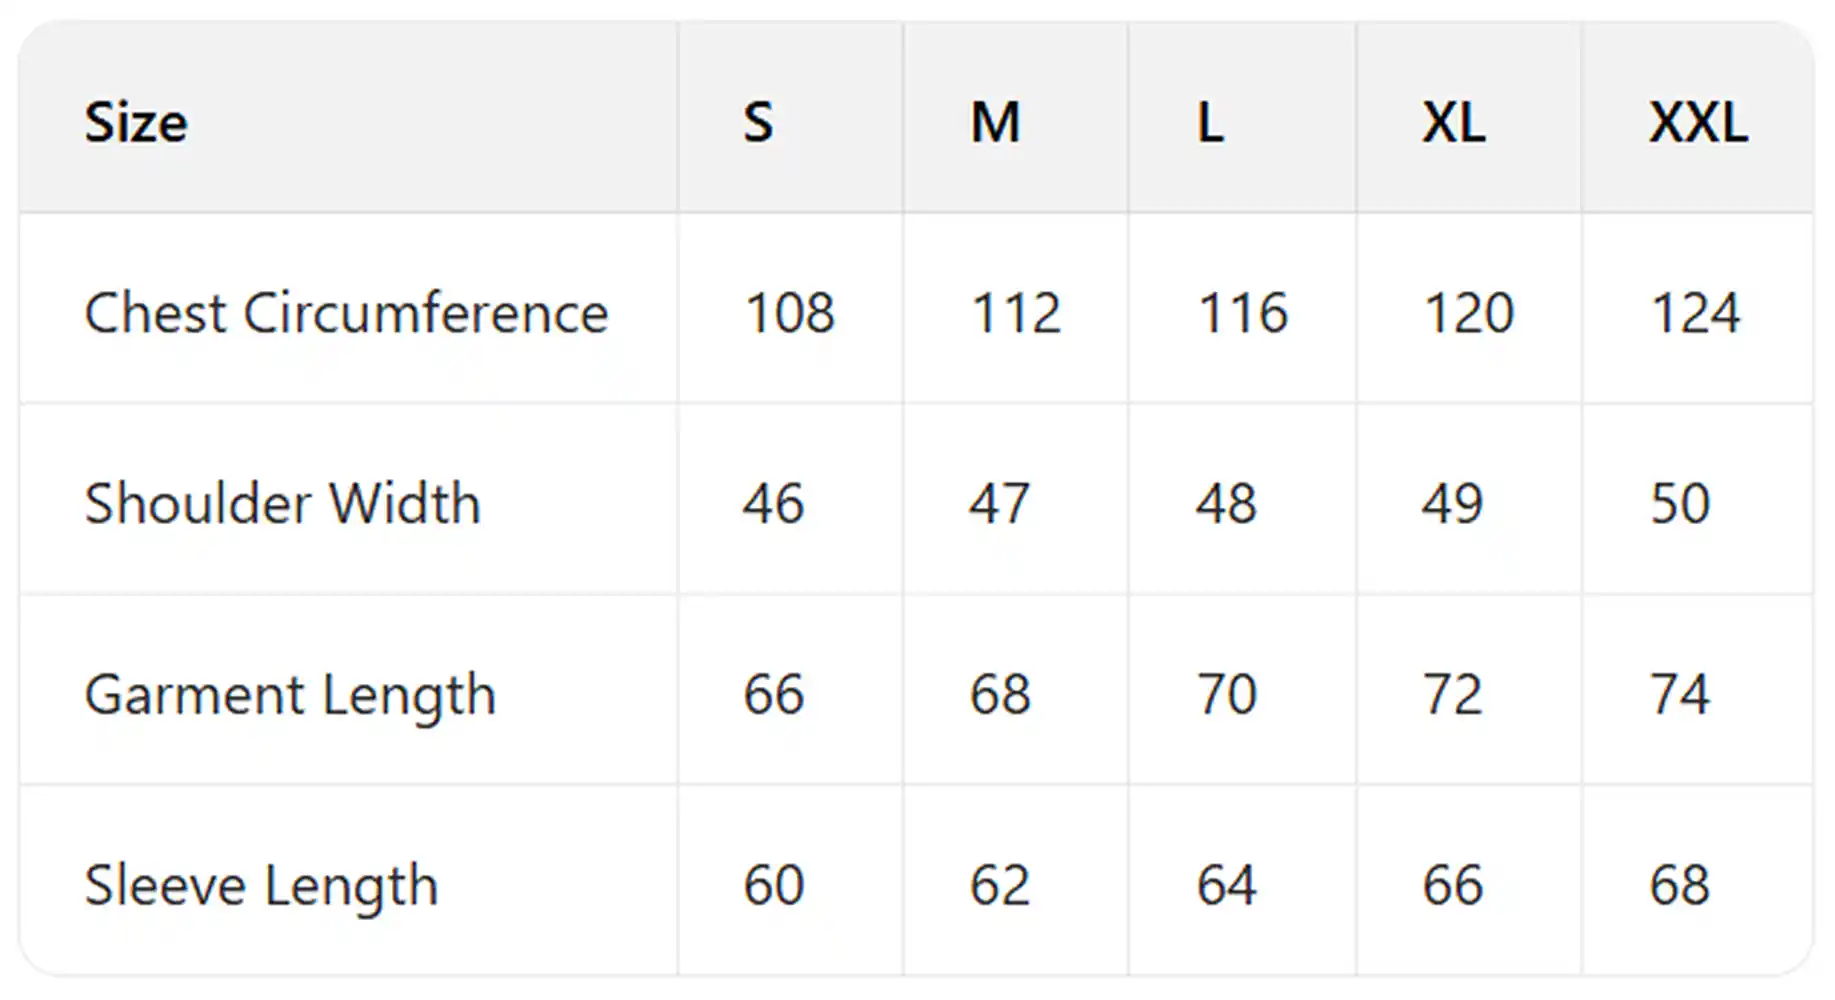Select the S size header

click(758, 123)
